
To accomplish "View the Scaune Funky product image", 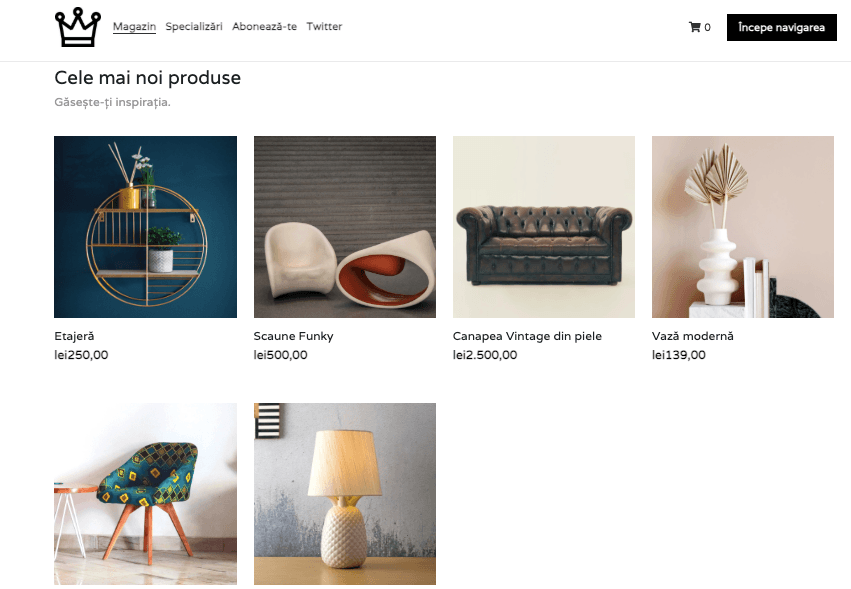I will 345,227.
